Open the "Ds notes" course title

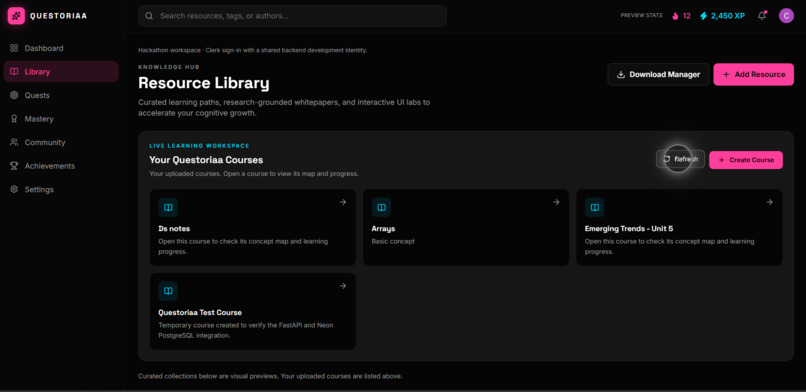[x=174, y=229]
